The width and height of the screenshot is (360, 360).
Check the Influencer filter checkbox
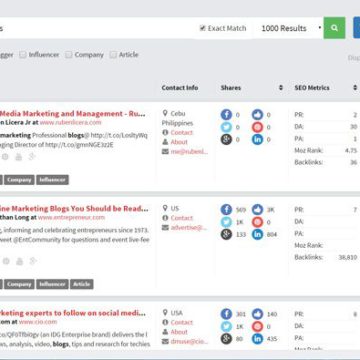[x=23, y=55]
